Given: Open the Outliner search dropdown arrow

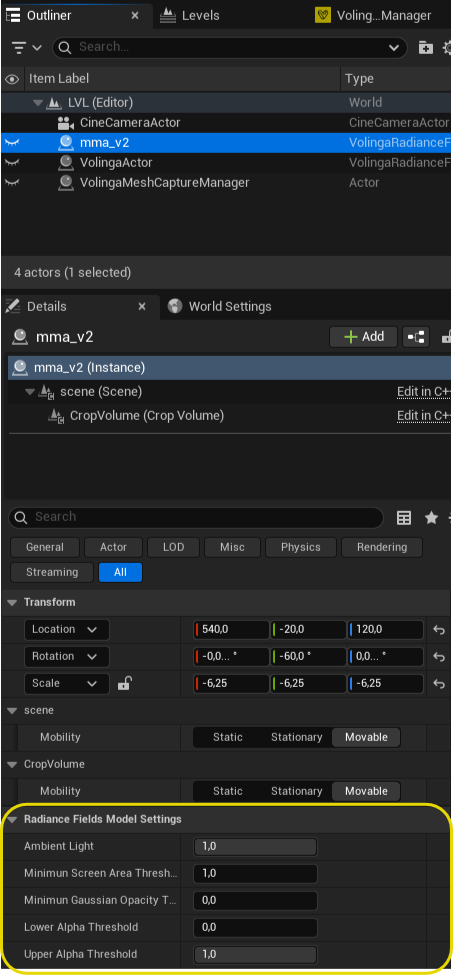Looking at the screenshot, I should point(394,48).
